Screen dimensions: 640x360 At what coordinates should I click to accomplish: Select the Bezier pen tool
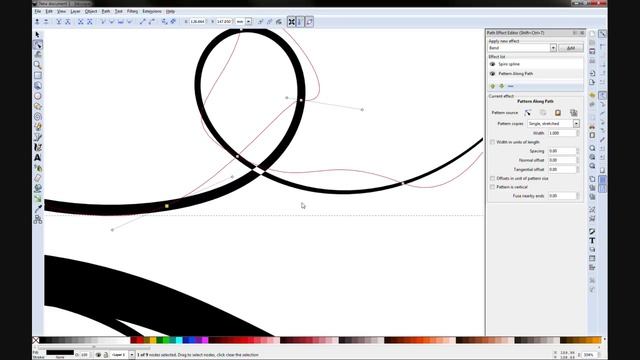tap(38, 137)
